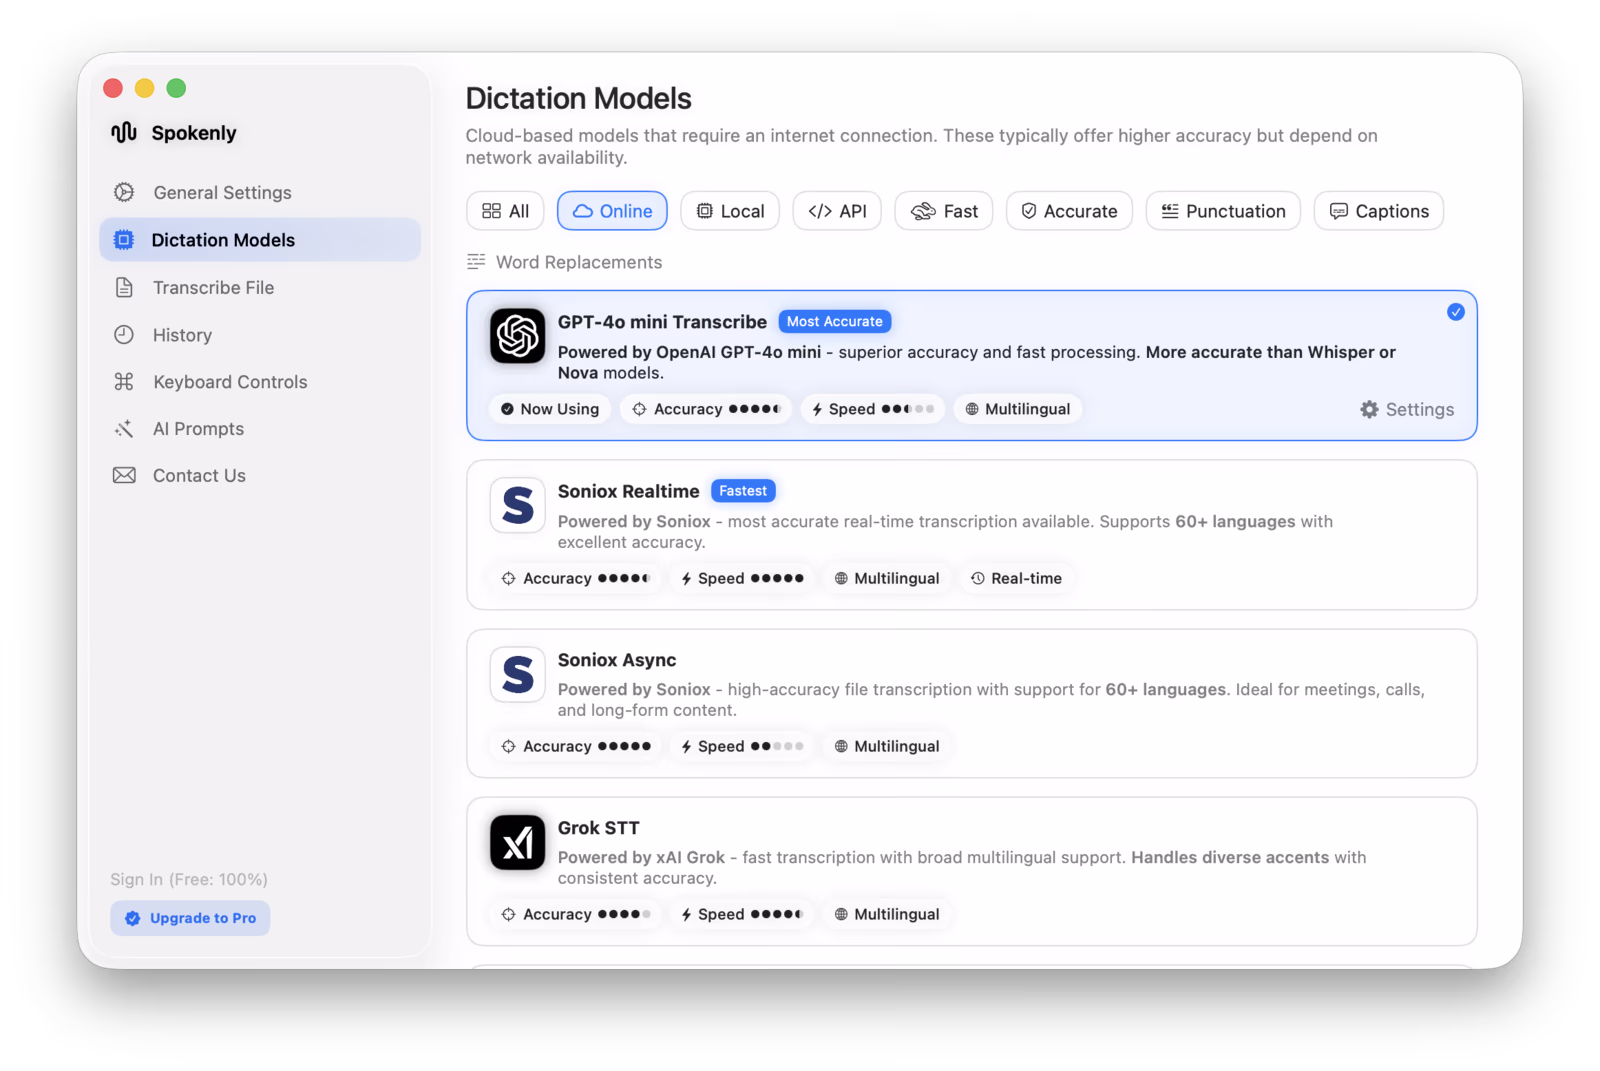Click the xAI logo on Grok STT
Viewport: 1600px width, 1071px height.
pyautogui.click(x=517, y=842)
